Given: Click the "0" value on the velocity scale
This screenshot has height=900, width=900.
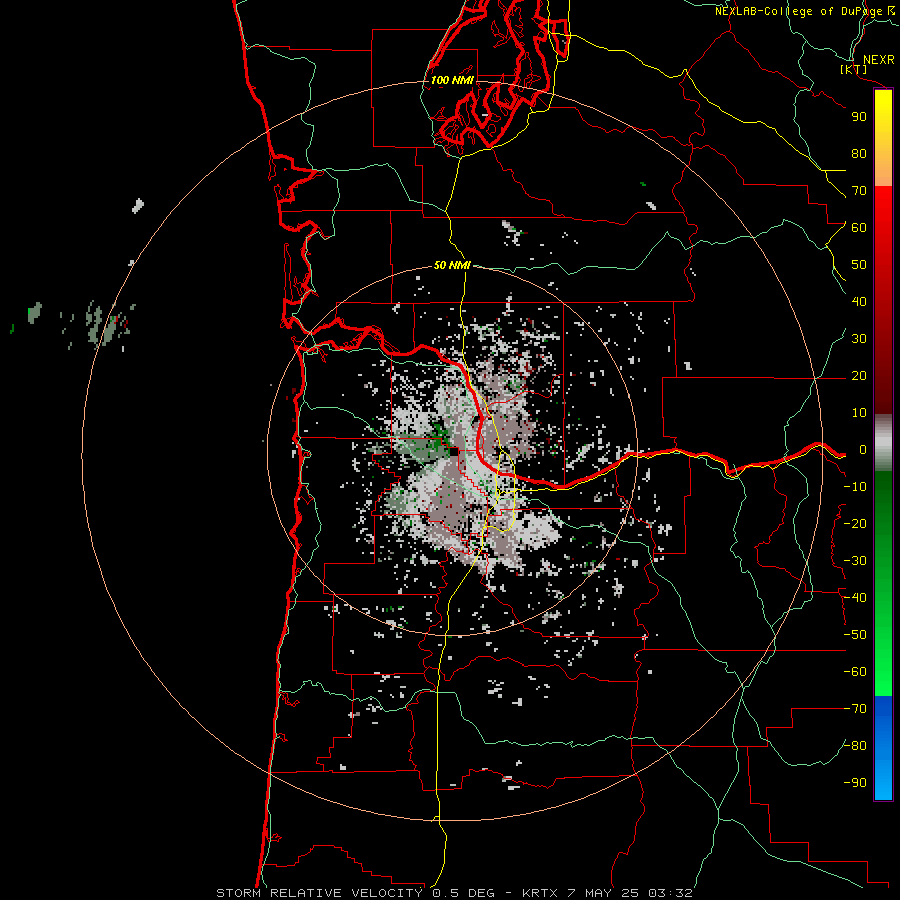Looking at the screenshot, I should 863,450.
